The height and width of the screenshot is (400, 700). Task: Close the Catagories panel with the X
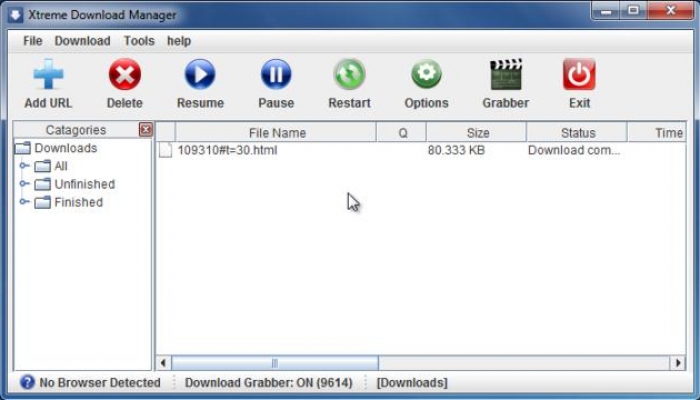(146, 130)
